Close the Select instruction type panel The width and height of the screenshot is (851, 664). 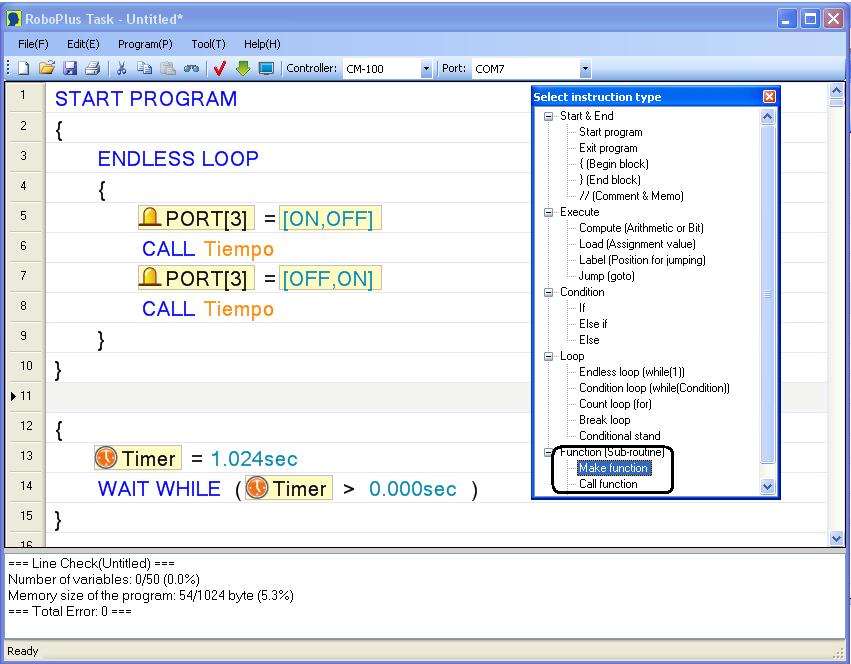pyautogui.click(x=769, y=97)
